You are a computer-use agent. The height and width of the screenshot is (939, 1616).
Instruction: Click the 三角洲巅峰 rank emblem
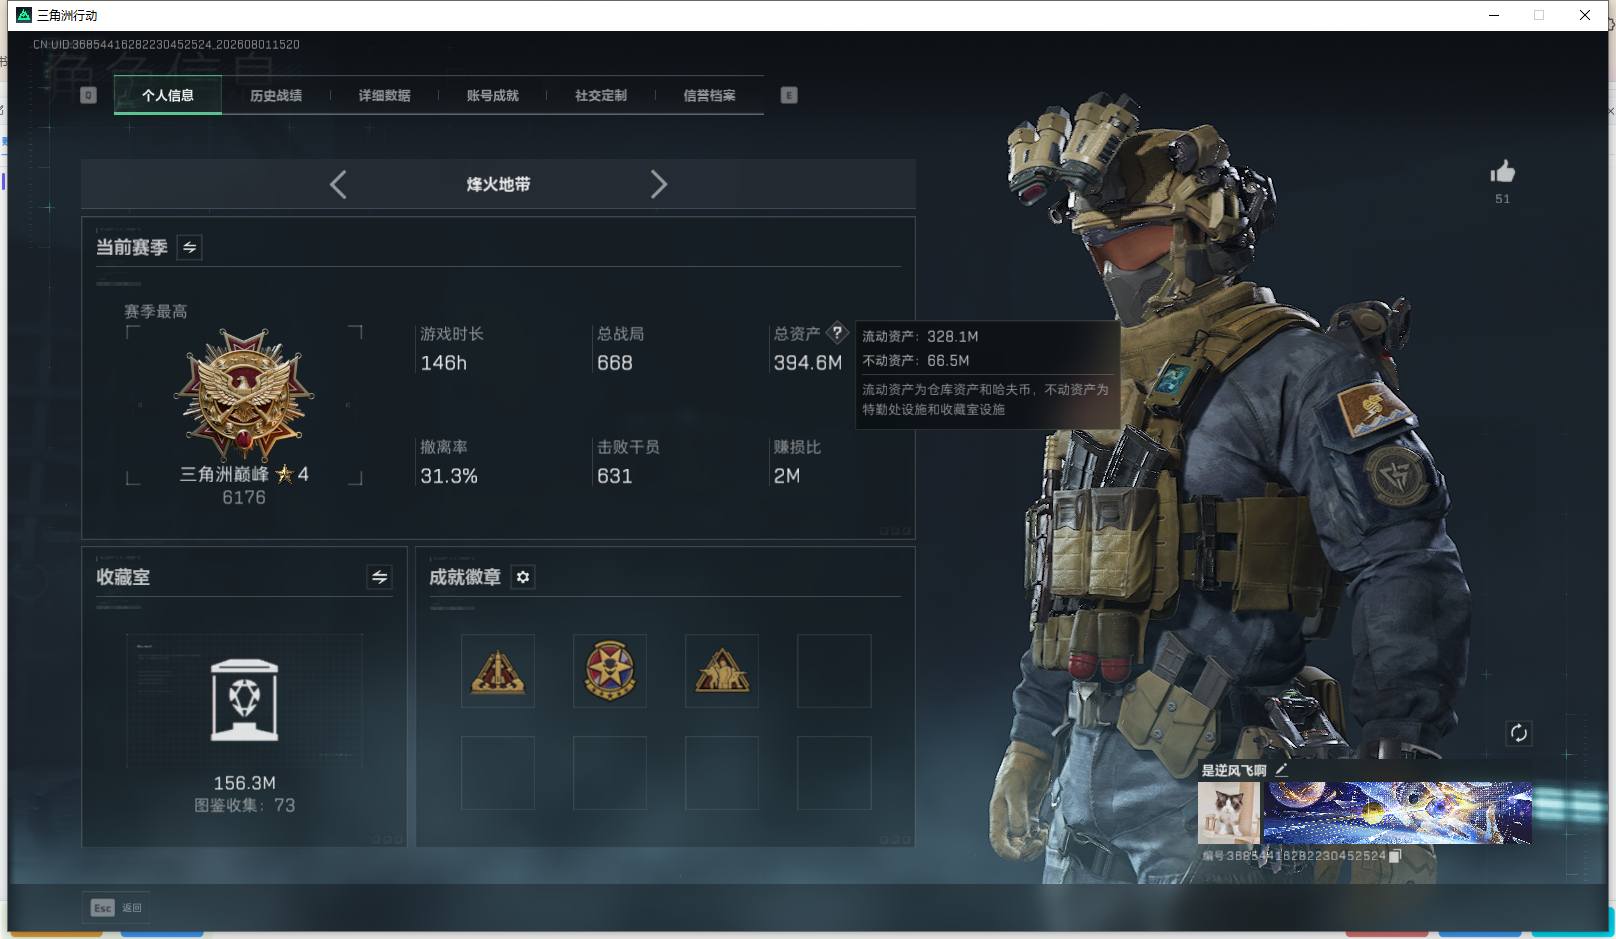tap(244, 396)
